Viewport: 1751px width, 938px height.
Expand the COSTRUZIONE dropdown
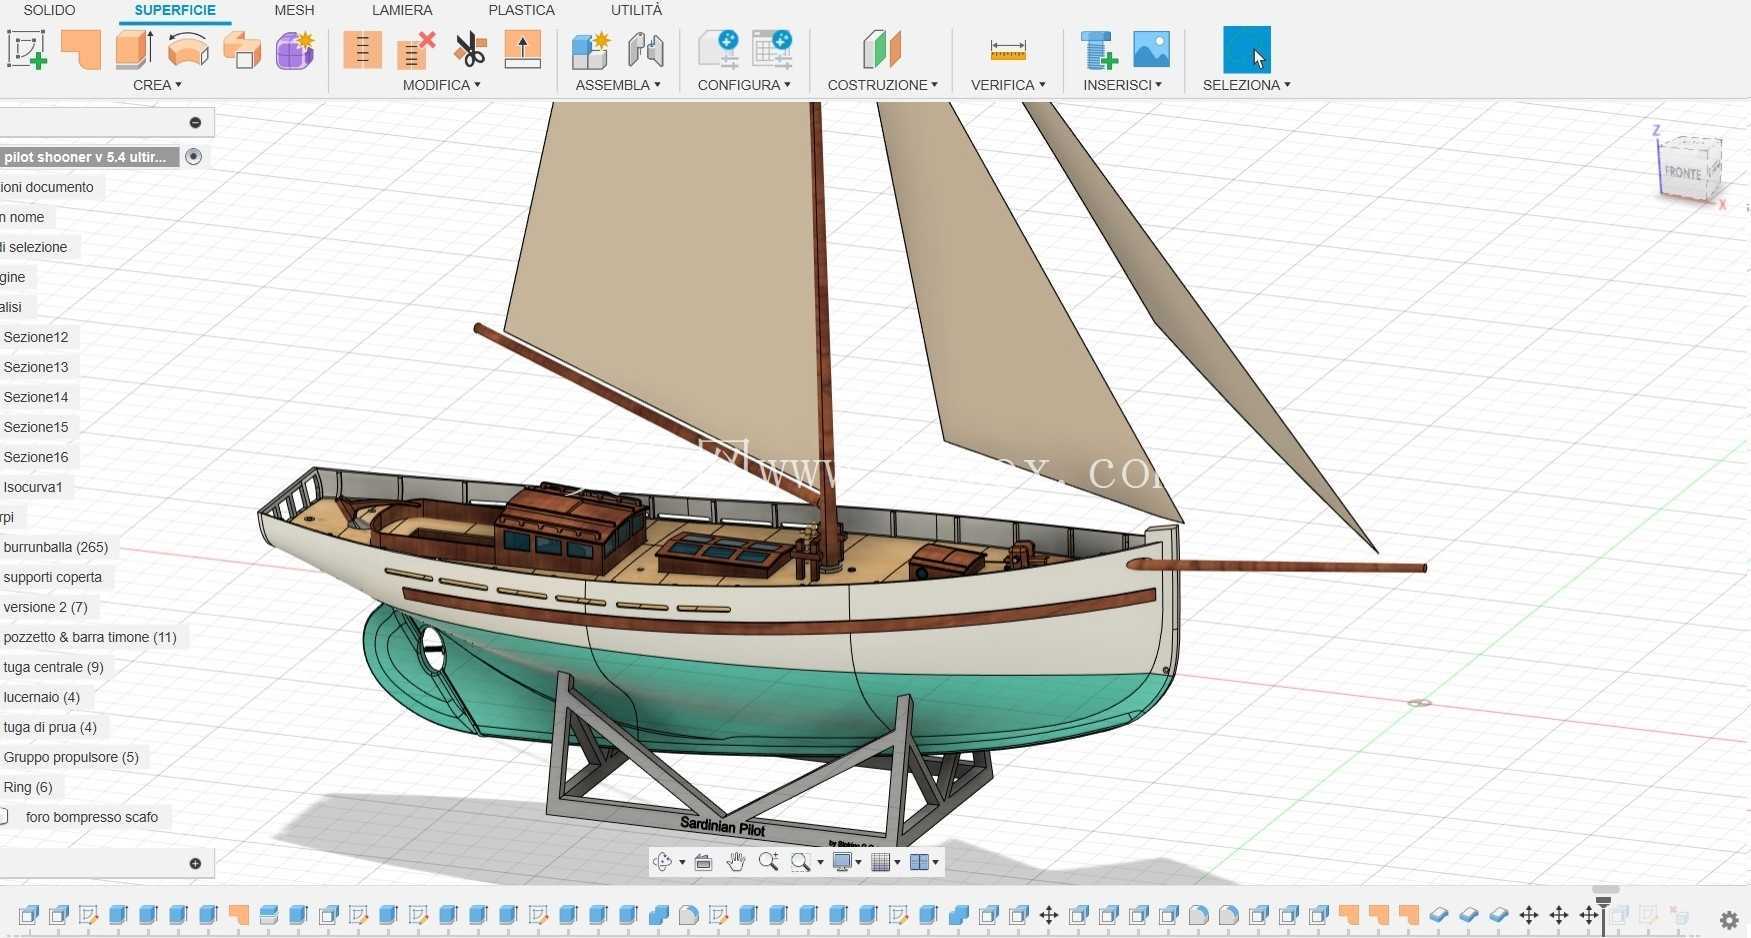[x=882, y=85]
